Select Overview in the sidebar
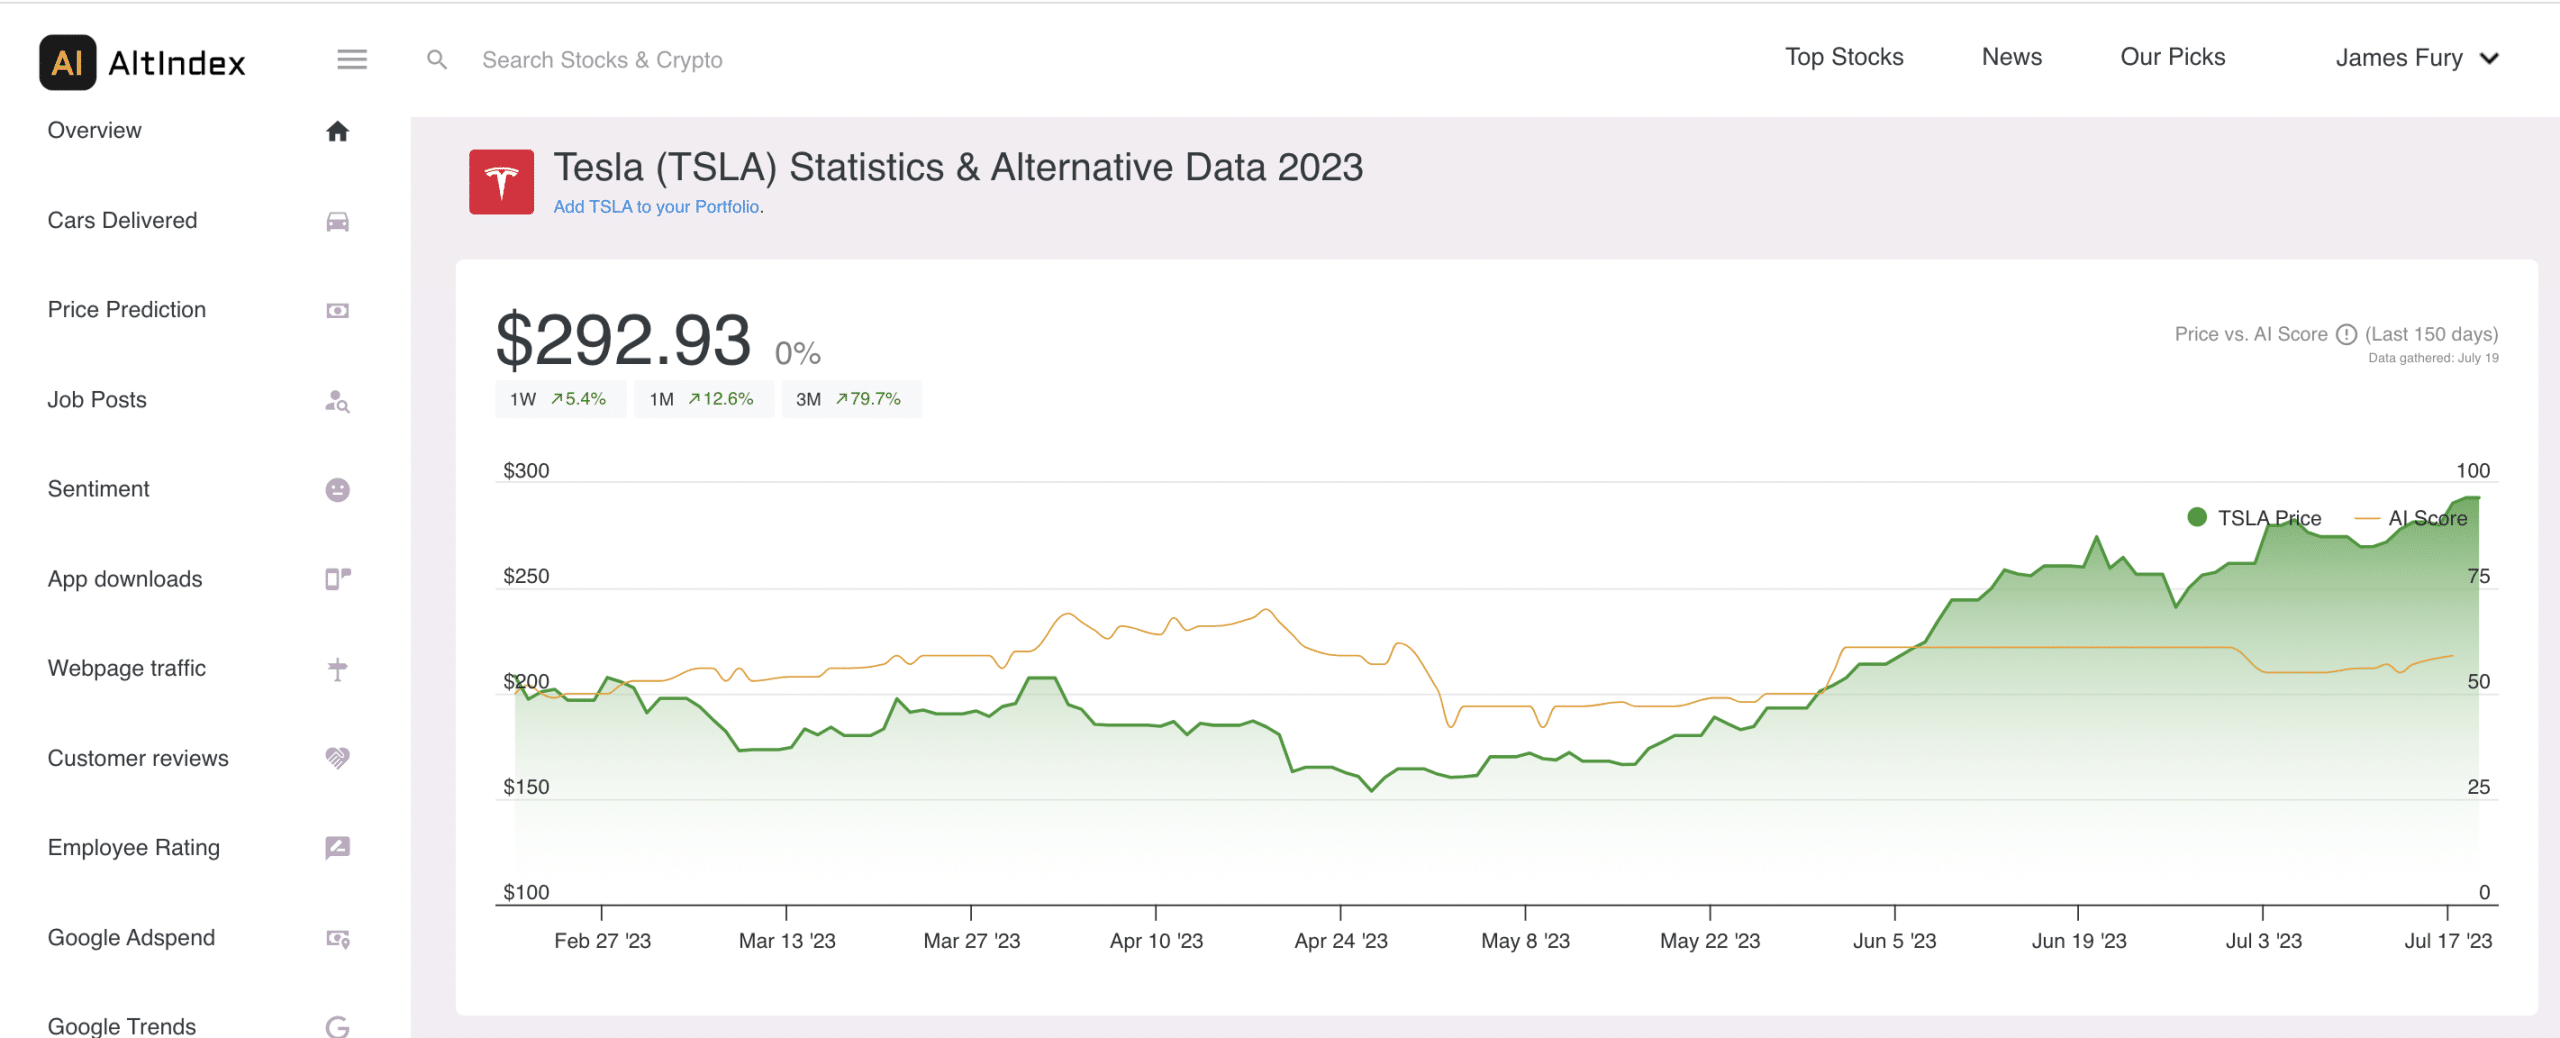Image resolution: width=2560 pixels, height=1038 pixels. coord(95,130)
